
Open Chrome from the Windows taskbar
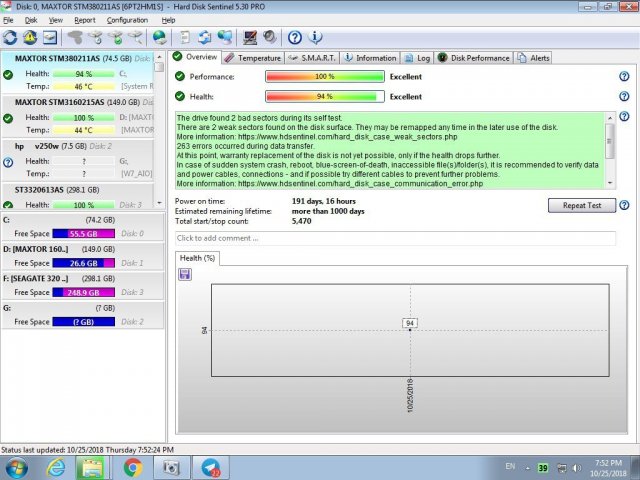pyautogui.click(x=133, y=467)
